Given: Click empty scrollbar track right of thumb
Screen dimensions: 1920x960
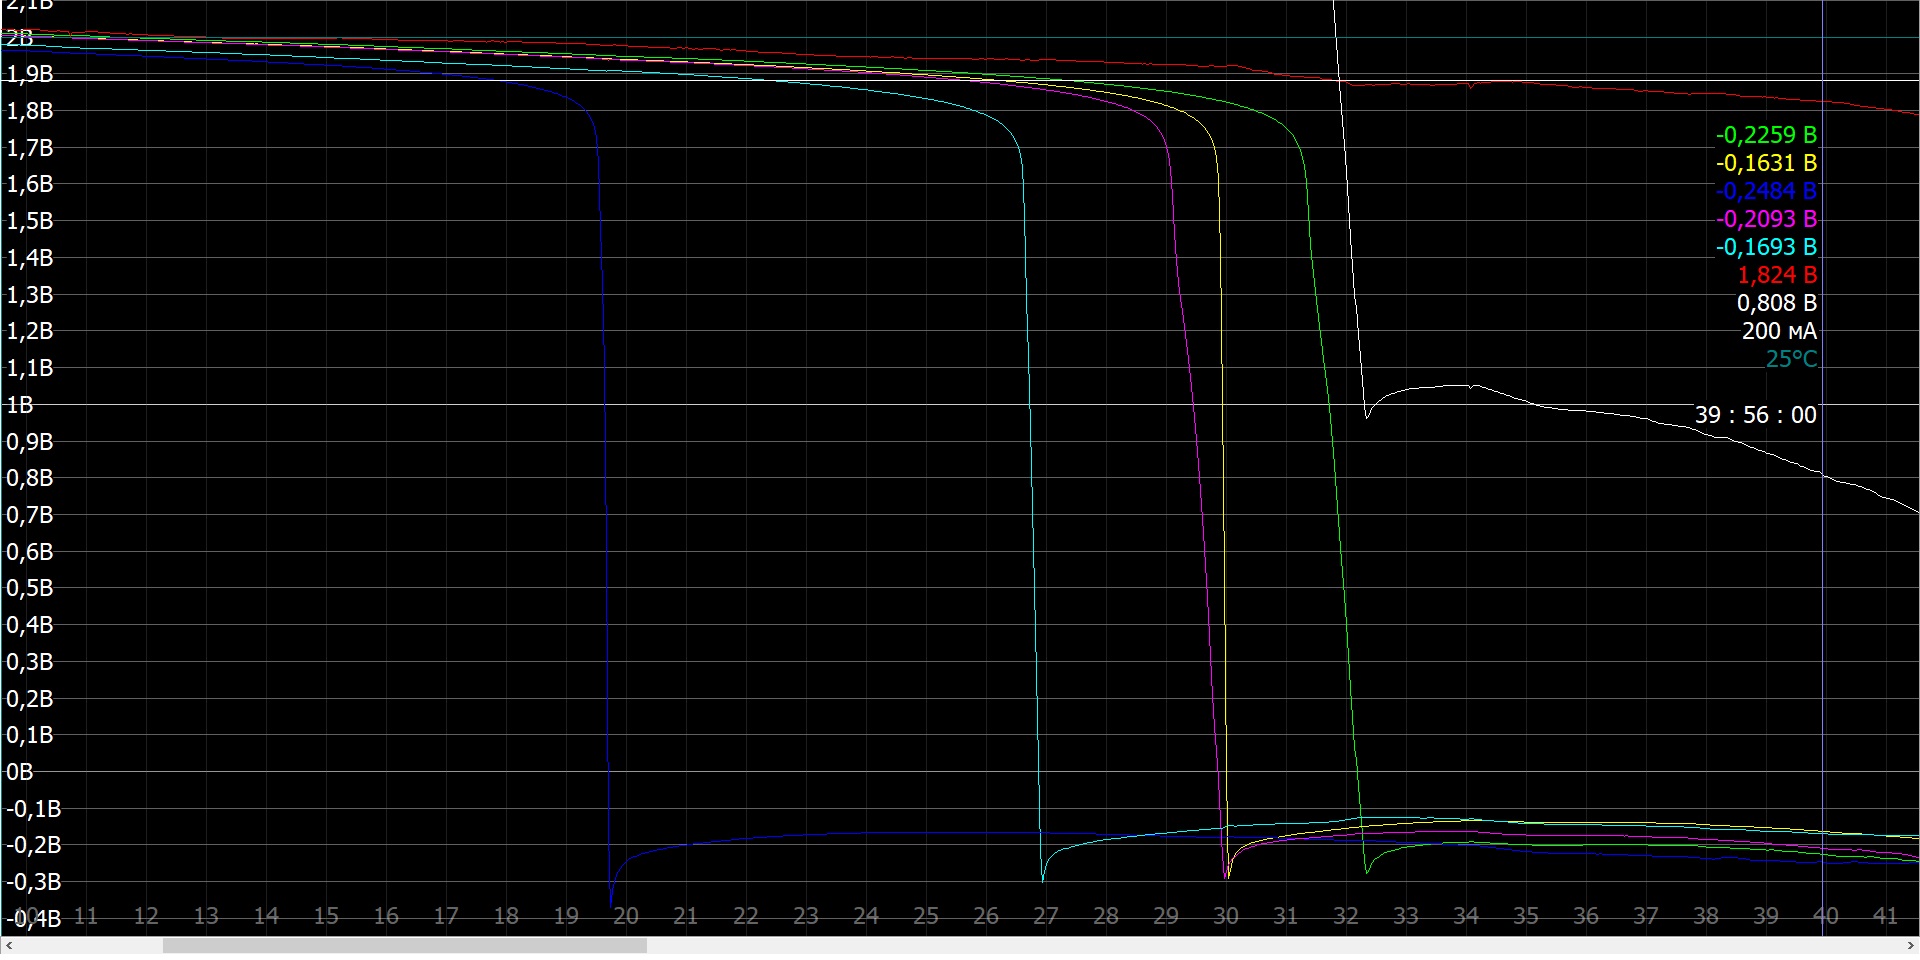Looking at the screenshot, I should (1200, 946).
